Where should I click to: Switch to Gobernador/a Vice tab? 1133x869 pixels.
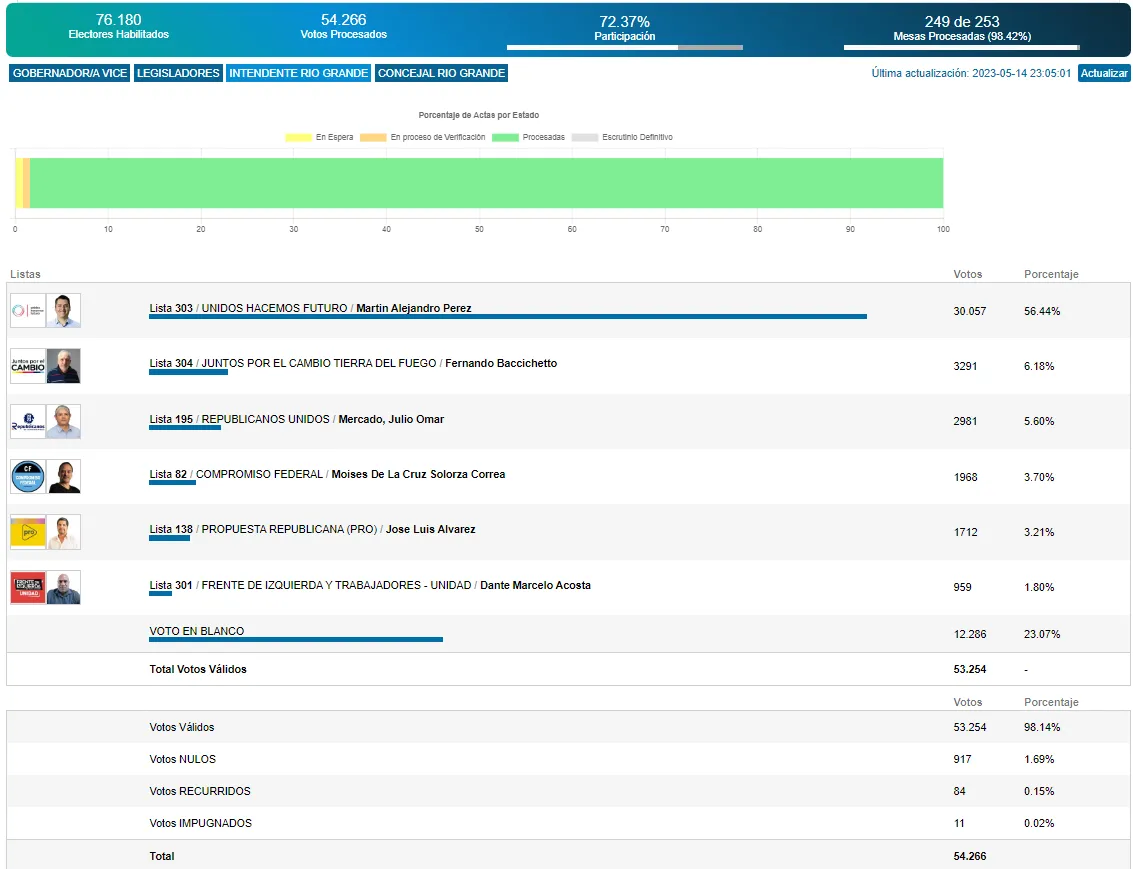(70, 73)
